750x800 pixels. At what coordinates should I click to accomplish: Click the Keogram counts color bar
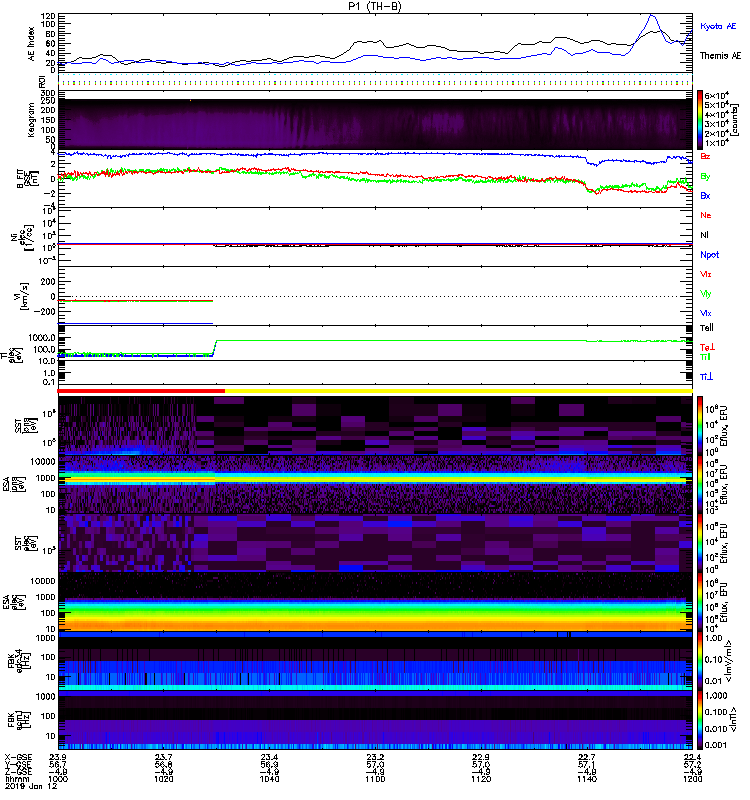coord(701,118)
